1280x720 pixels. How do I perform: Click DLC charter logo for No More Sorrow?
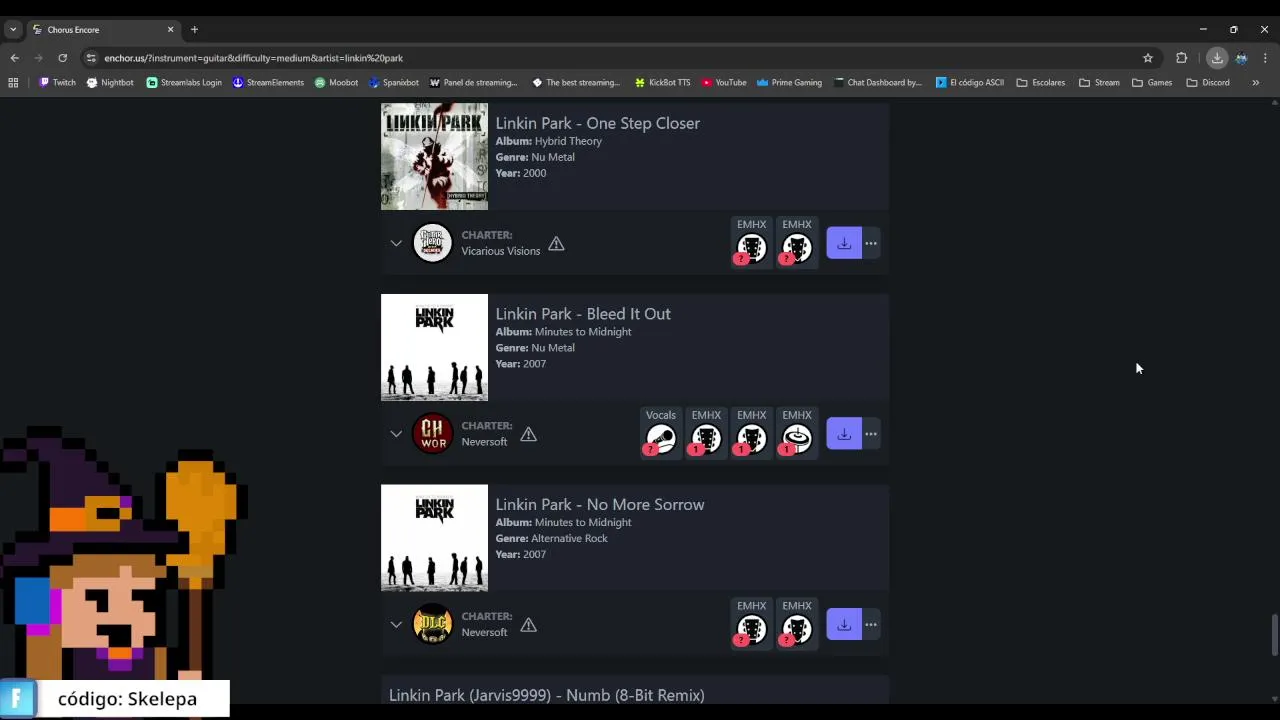pos(433,625)
